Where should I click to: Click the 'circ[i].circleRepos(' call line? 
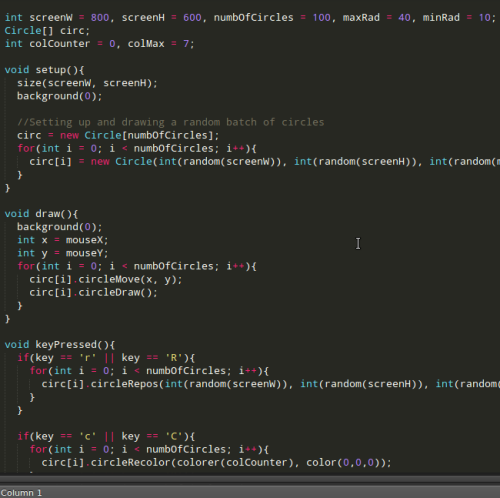(271, 384)
